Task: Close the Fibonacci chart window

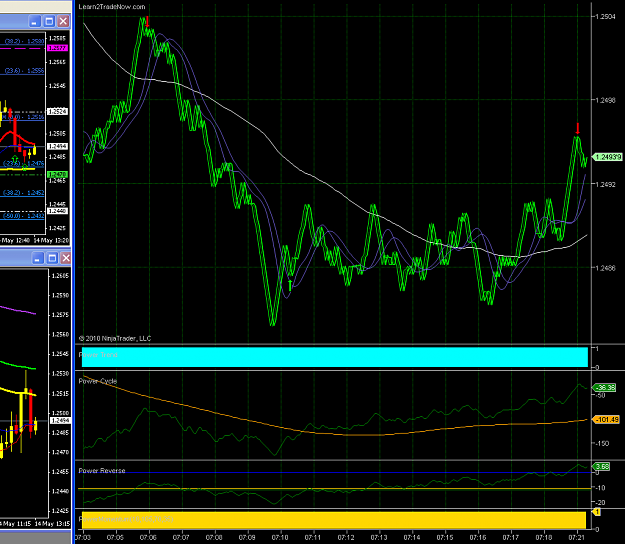Action: coord(63,21)
